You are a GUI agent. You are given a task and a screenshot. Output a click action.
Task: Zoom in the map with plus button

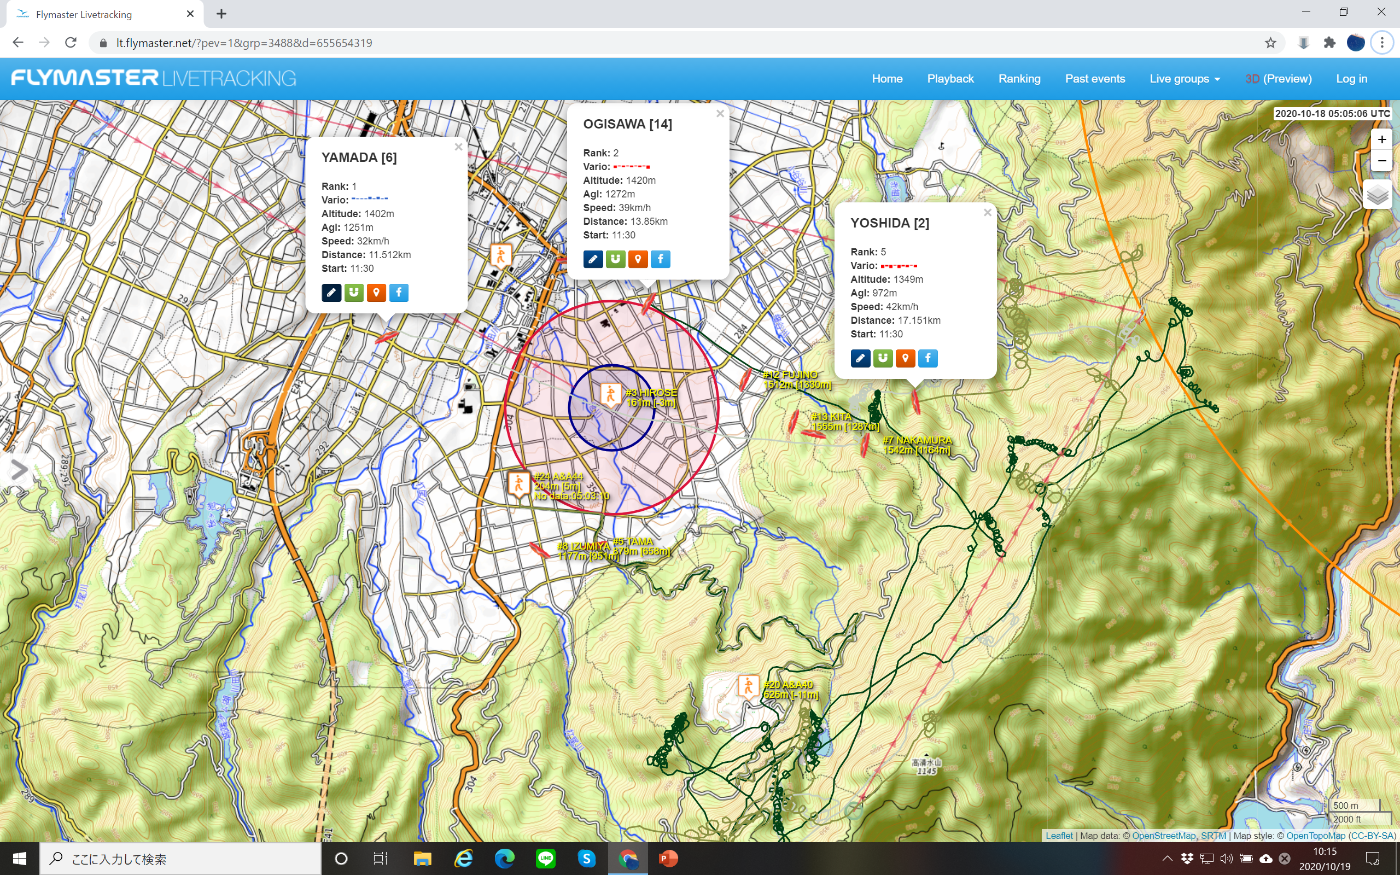click(x=1382, y=140)
